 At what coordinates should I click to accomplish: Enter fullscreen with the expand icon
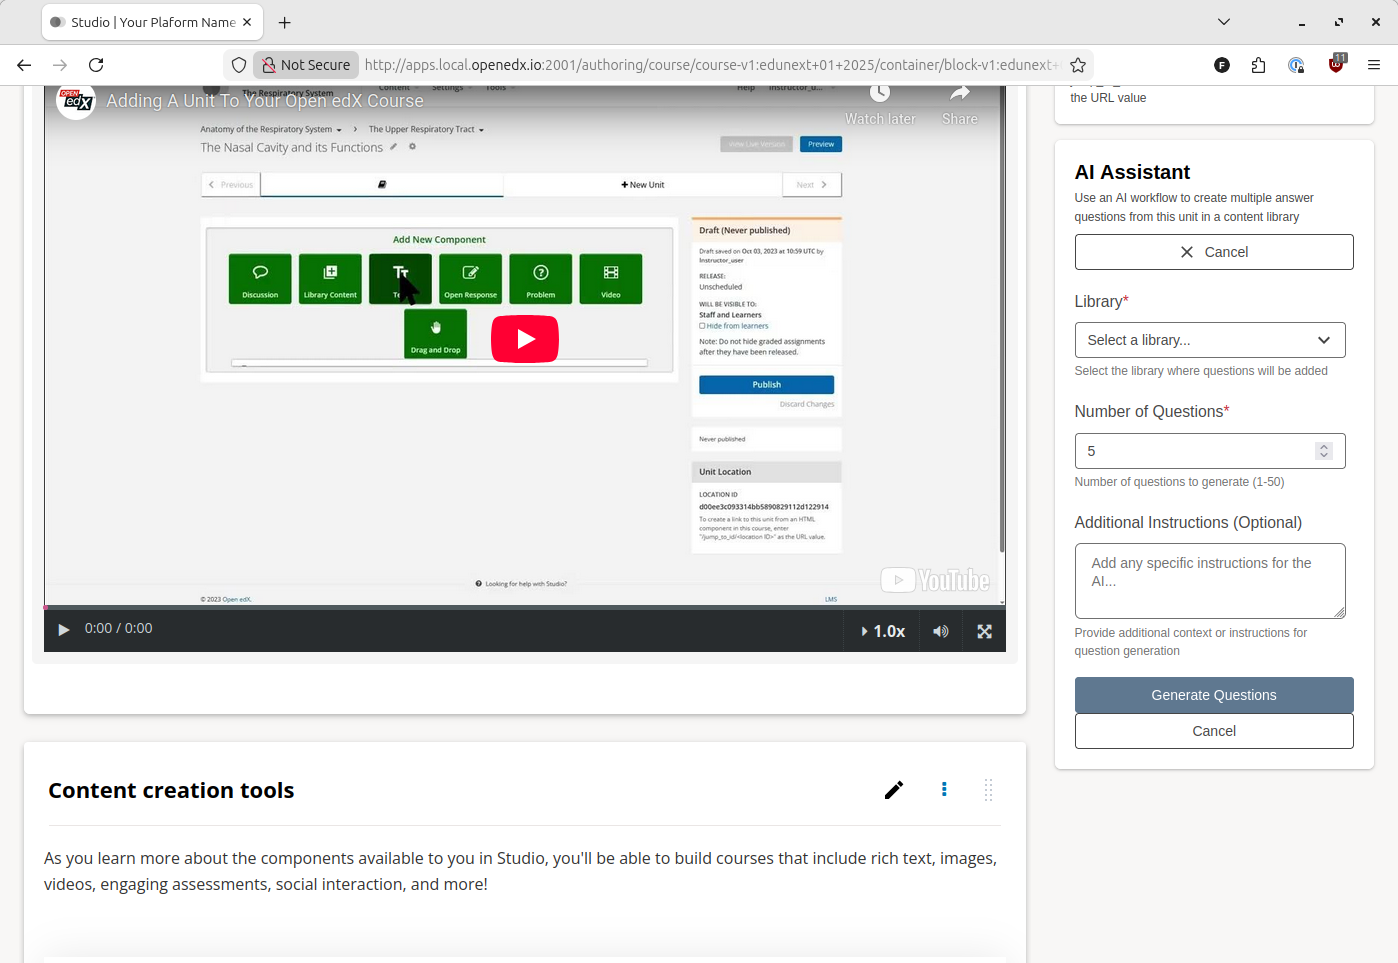[x=985, y=631]
